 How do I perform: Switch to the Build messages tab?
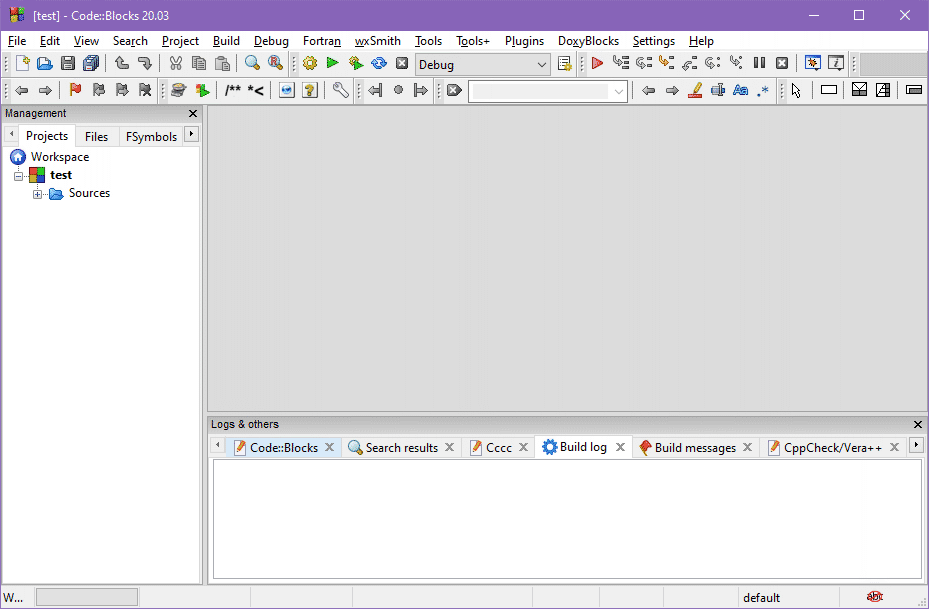(x=694, y=448)
